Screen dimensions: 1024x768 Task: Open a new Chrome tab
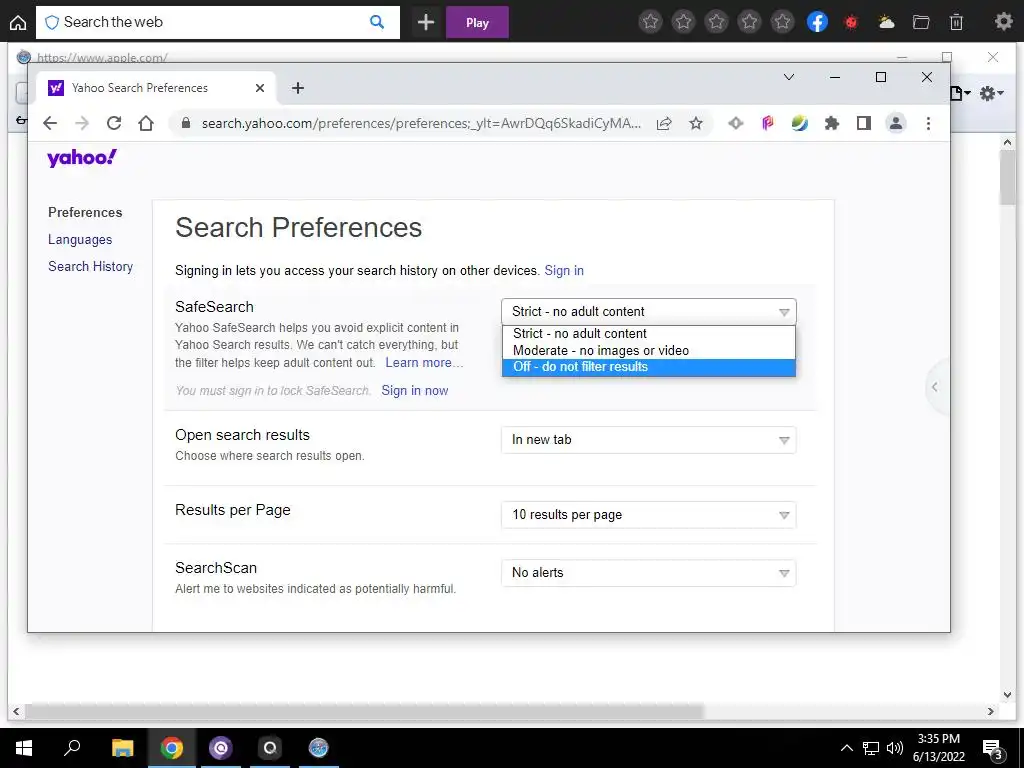pyautogui.click(x=298, y=88)
